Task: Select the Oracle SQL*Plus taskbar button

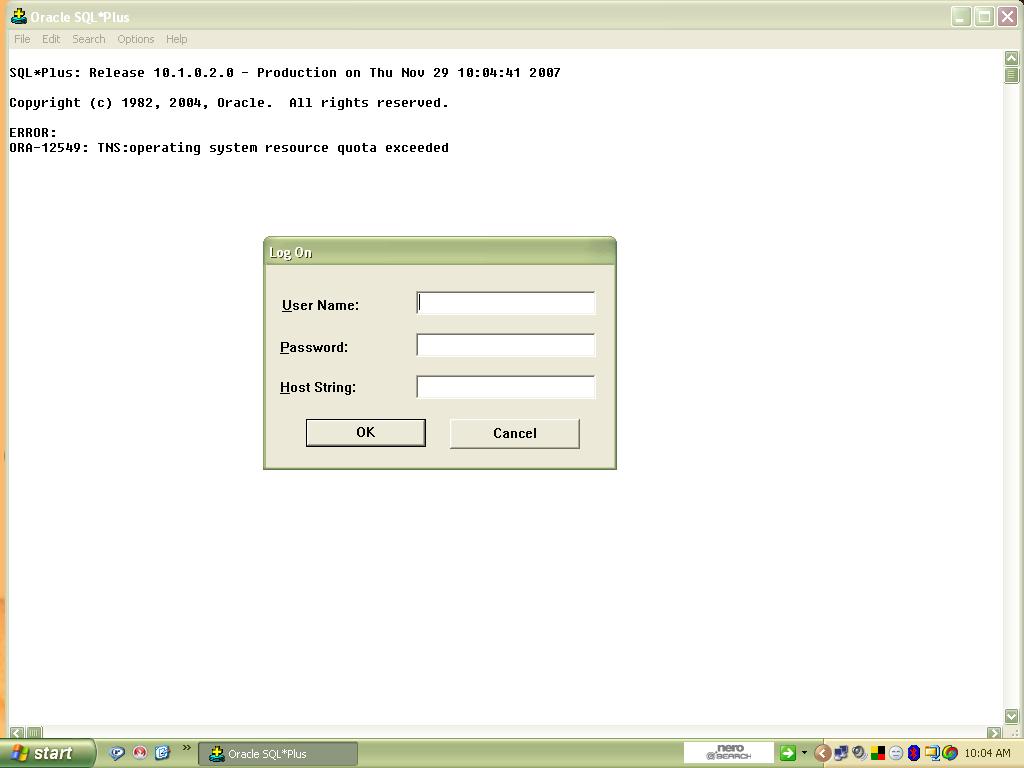Action: 278,754
